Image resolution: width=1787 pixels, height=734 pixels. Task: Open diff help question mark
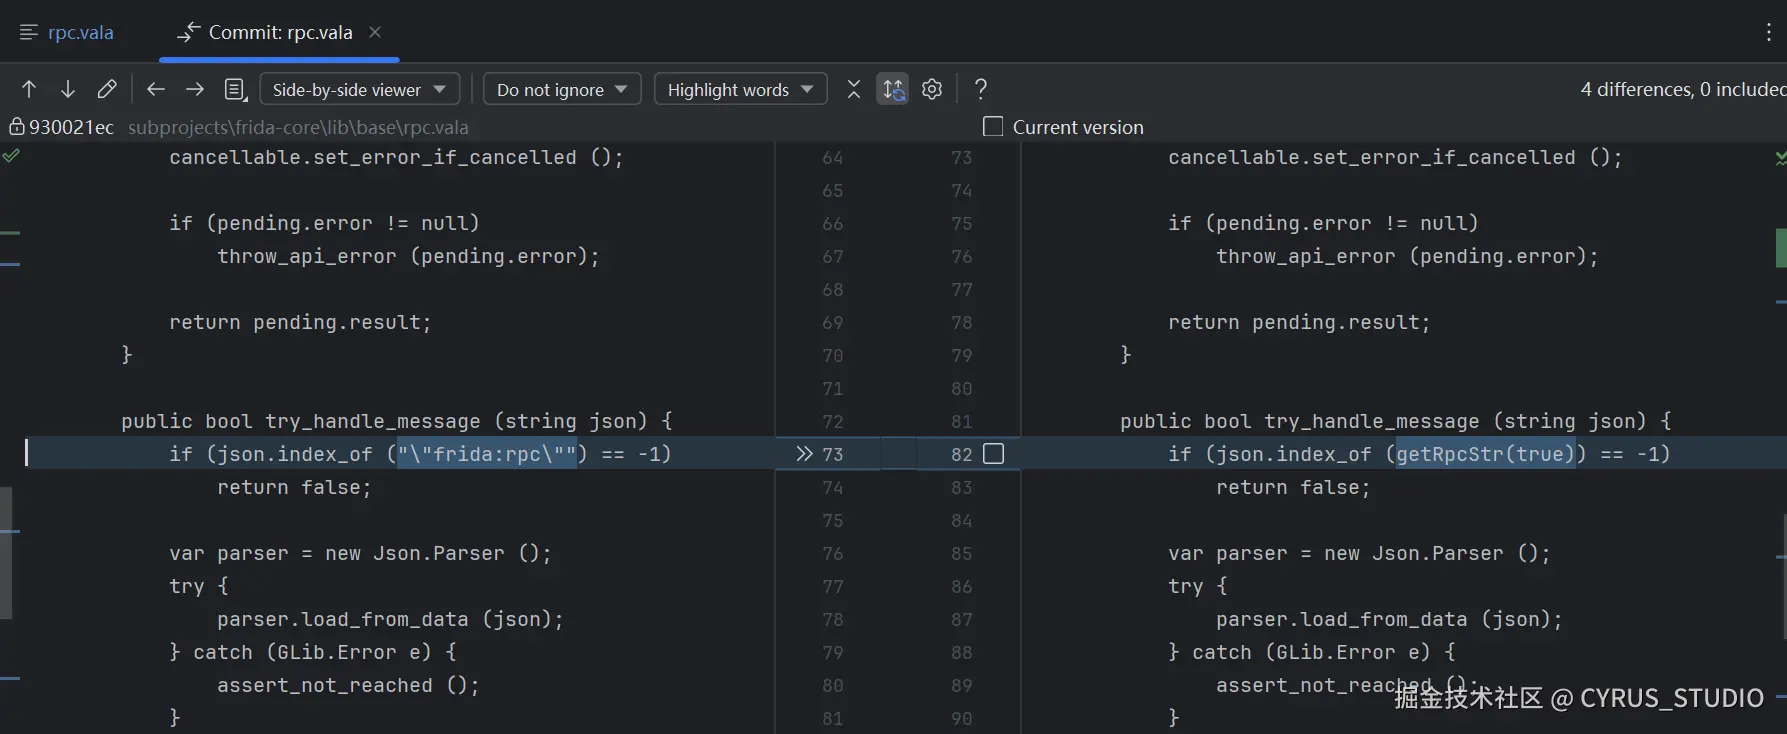pyautogui.click(x=981, y=89)
